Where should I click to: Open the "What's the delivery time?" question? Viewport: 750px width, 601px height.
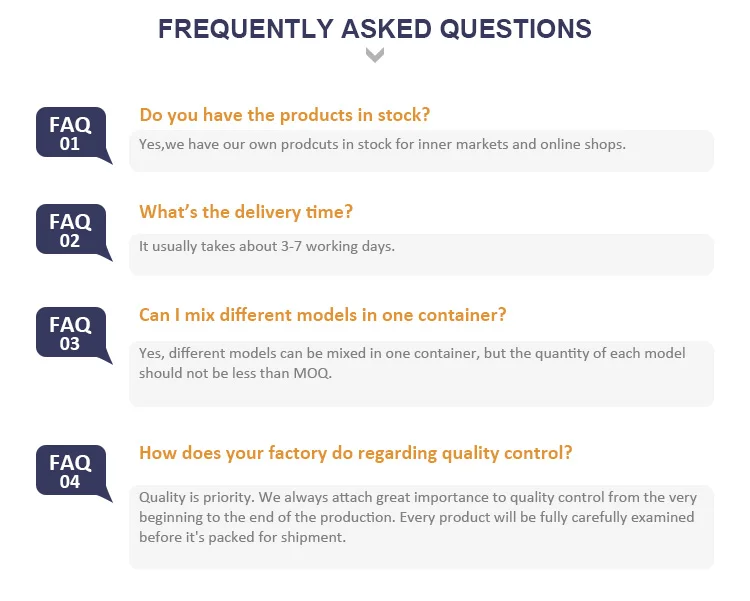tap(246, 212)
